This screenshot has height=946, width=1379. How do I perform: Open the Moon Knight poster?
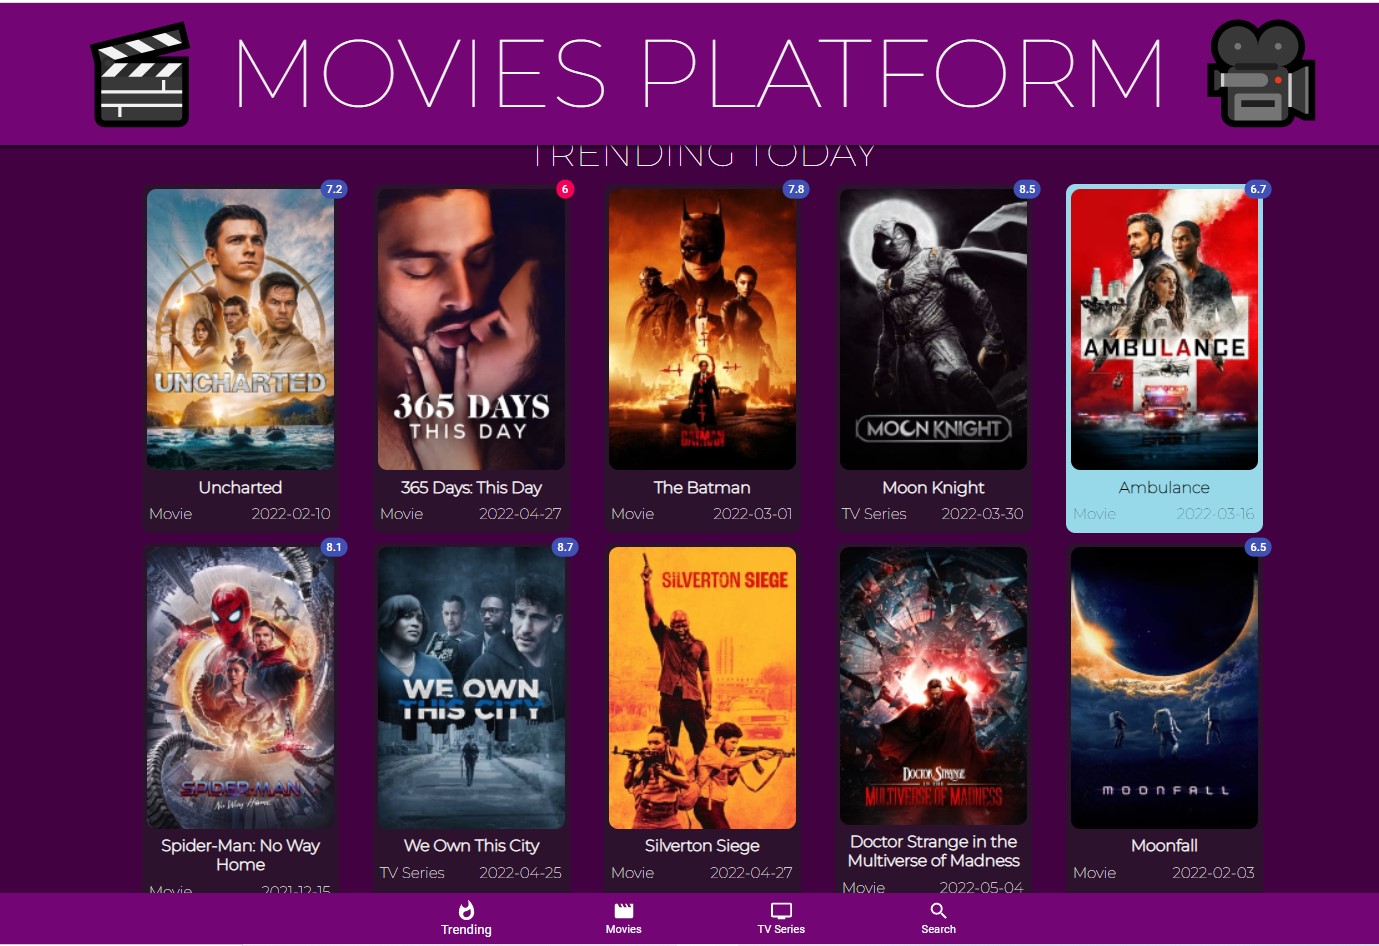933,329
